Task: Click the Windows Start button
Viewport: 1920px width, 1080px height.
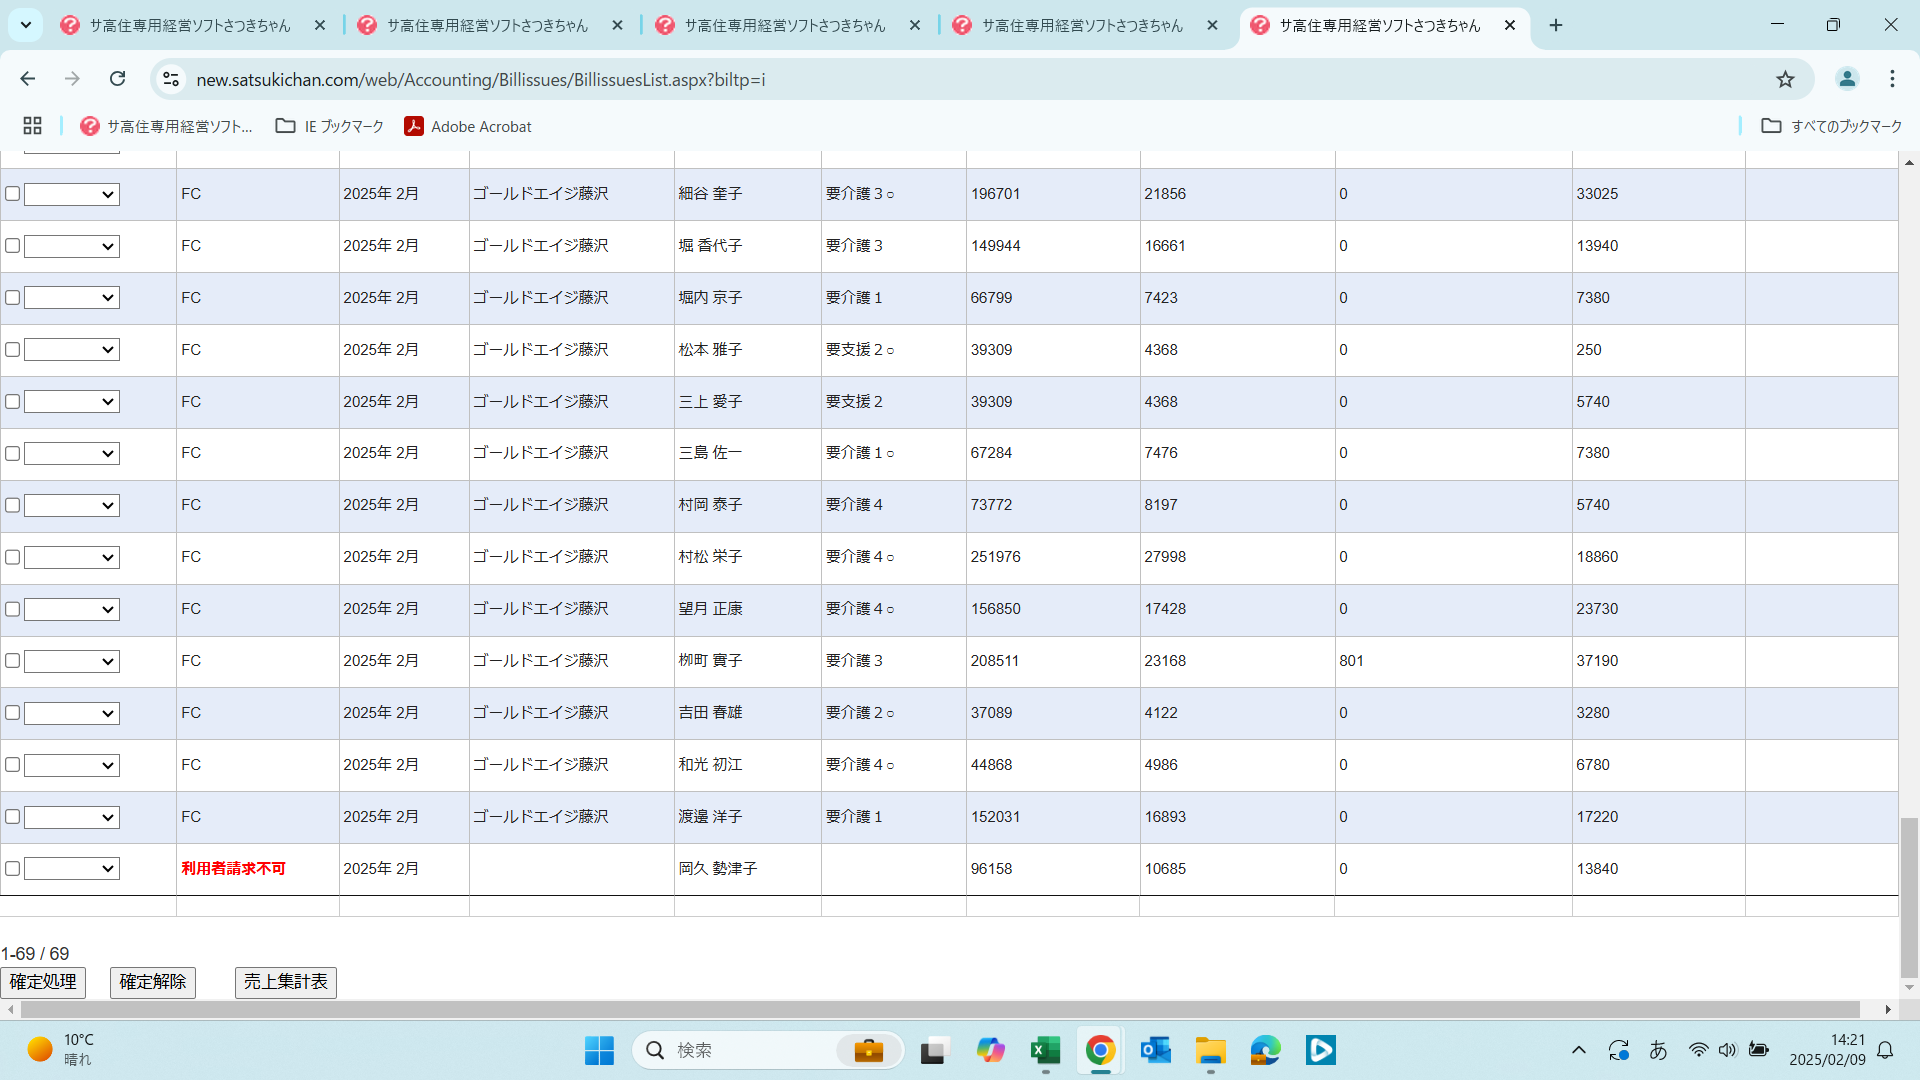Action: coord(599,1050)
